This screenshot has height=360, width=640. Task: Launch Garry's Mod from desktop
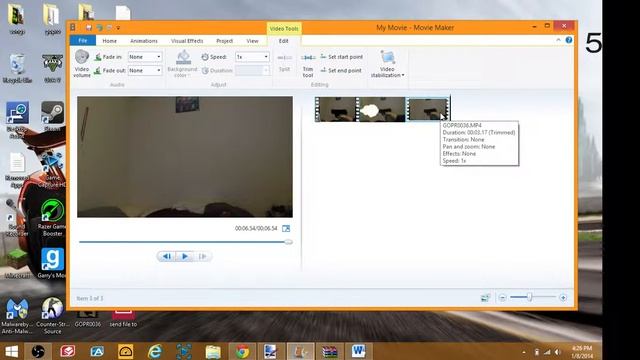pos(53,263)
